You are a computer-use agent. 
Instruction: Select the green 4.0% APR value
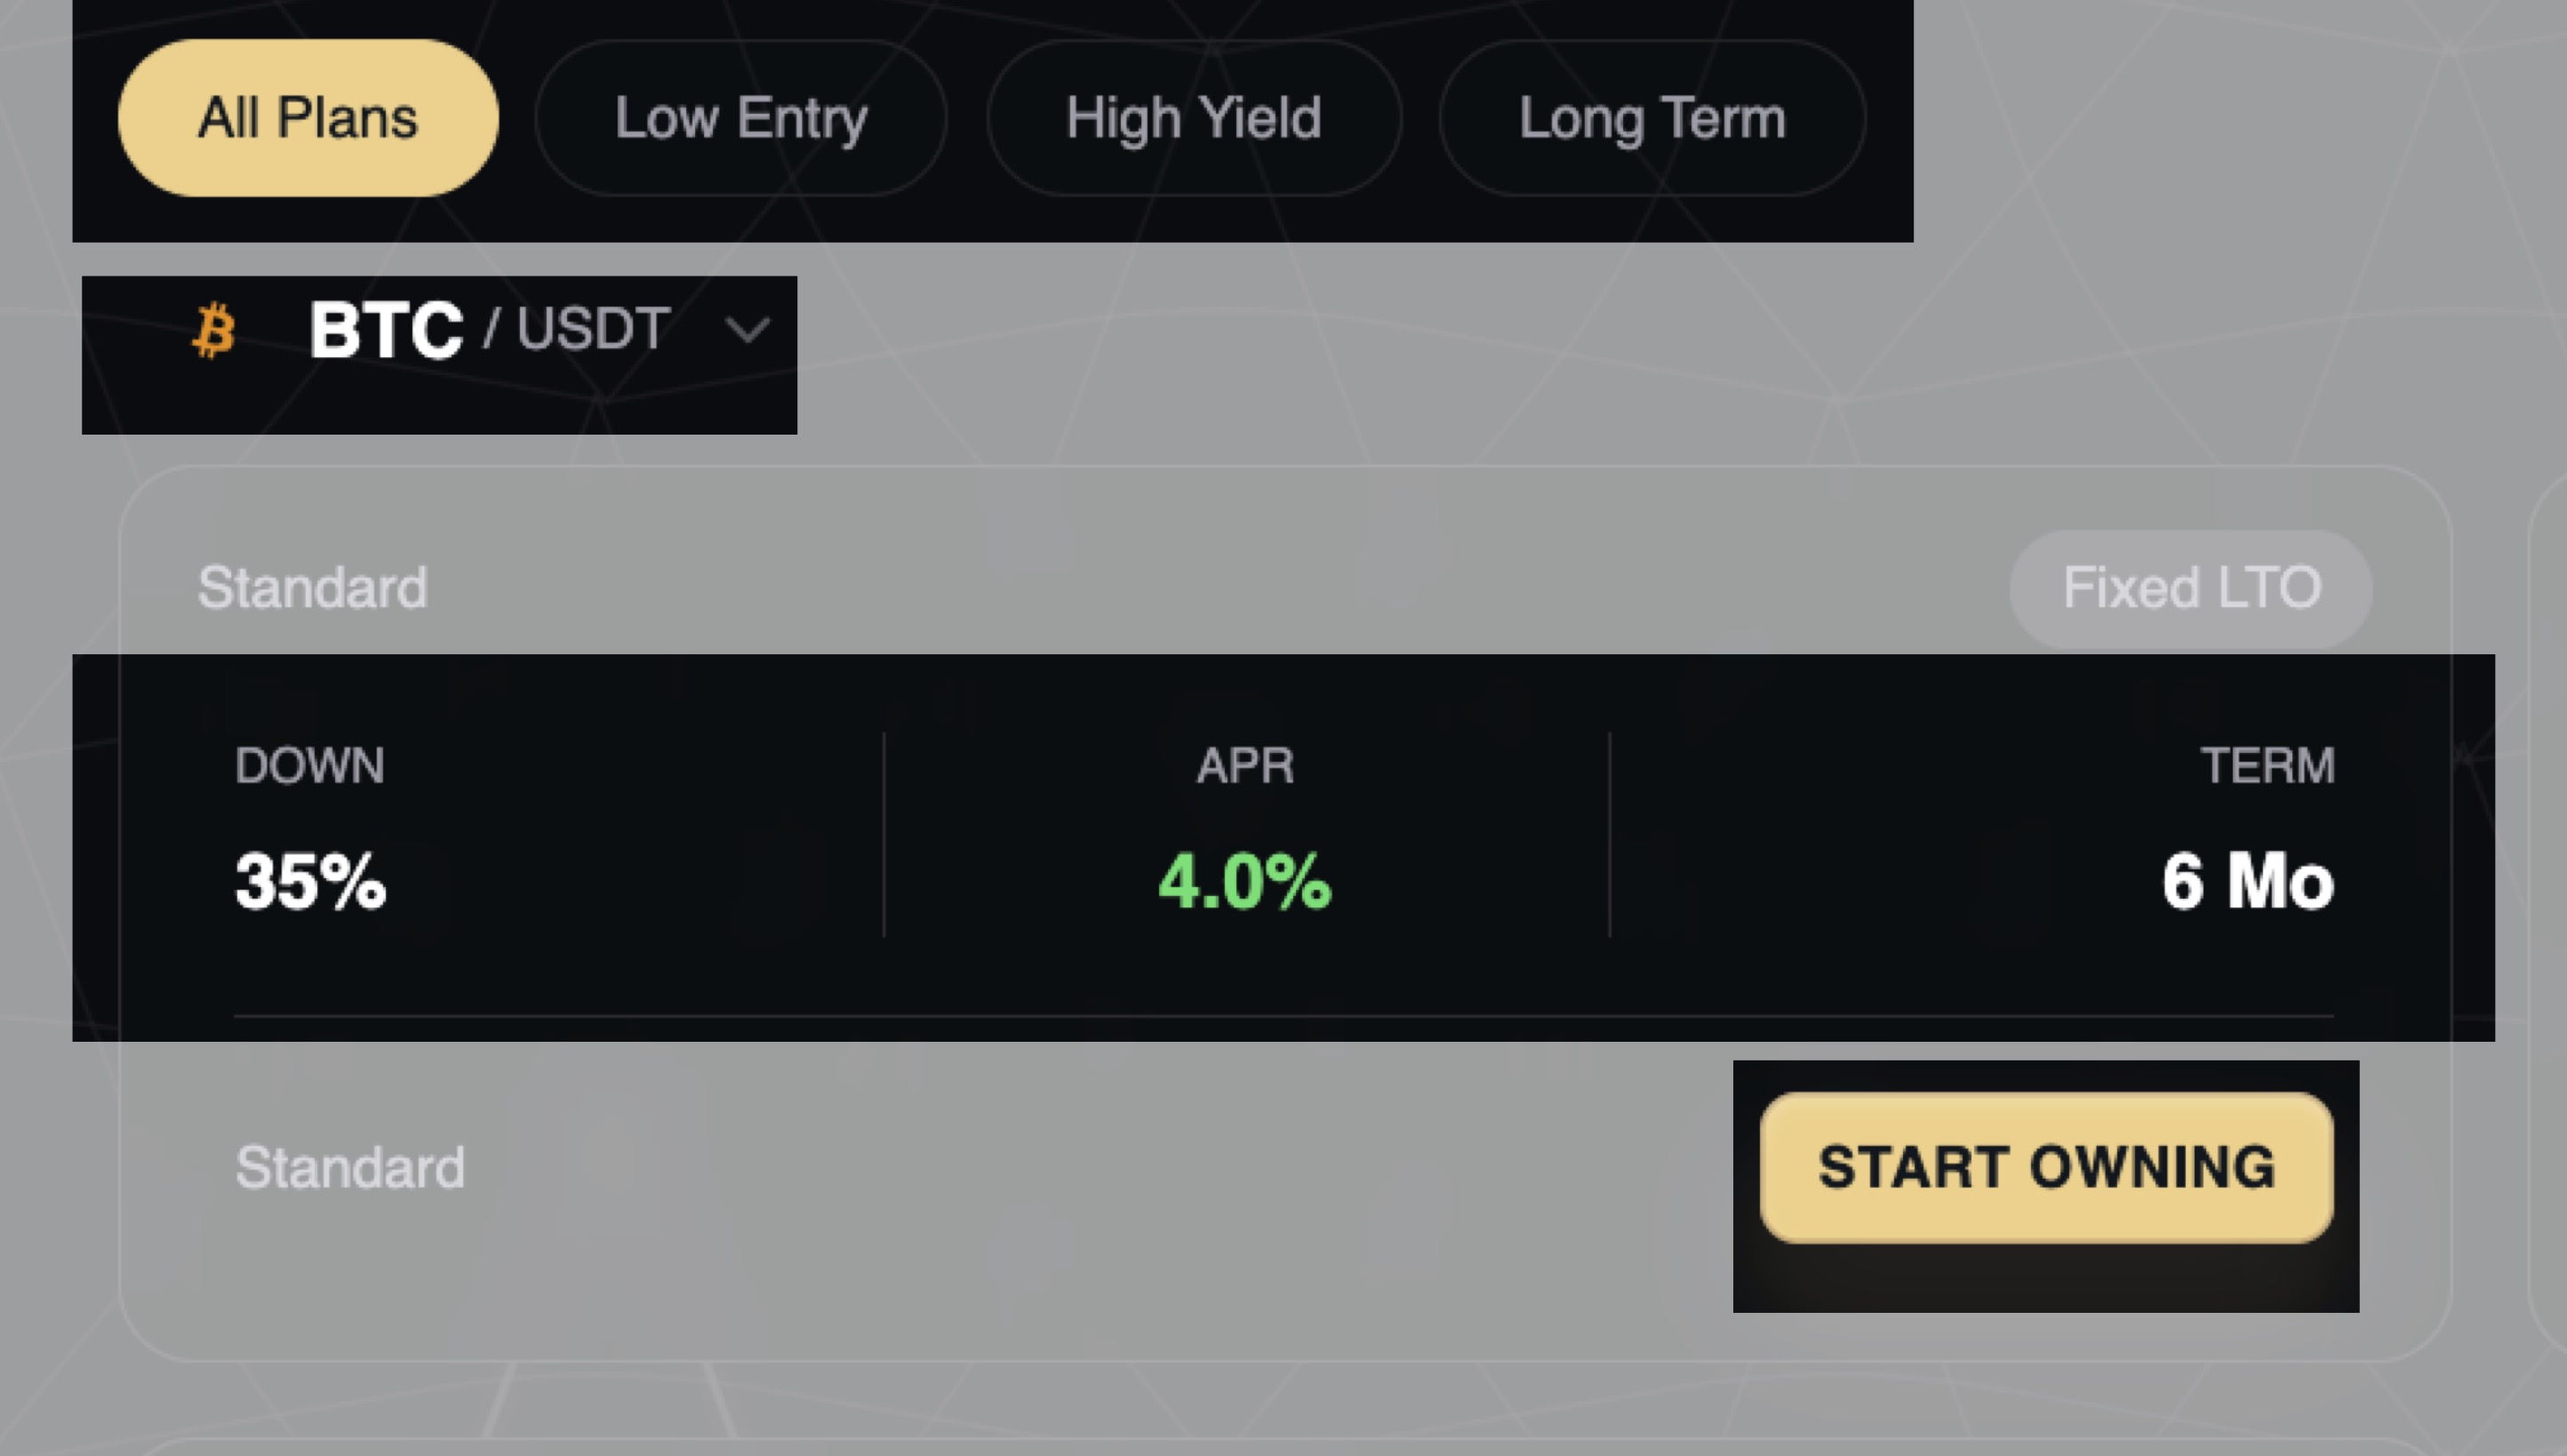point(1245,882)
